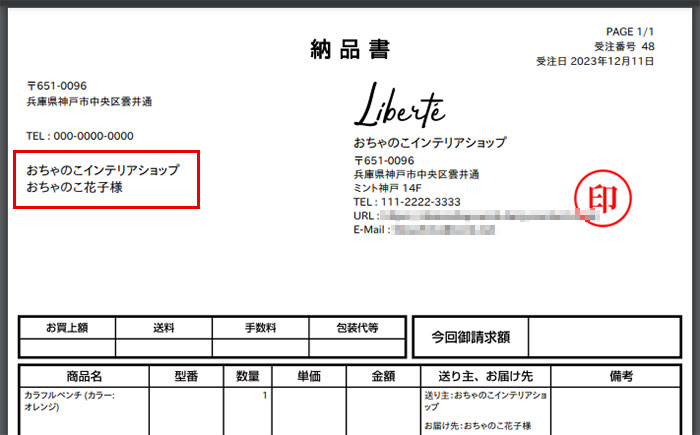Click the お届け先:おちゃのこ花子様 delivery text

point(478,426)
